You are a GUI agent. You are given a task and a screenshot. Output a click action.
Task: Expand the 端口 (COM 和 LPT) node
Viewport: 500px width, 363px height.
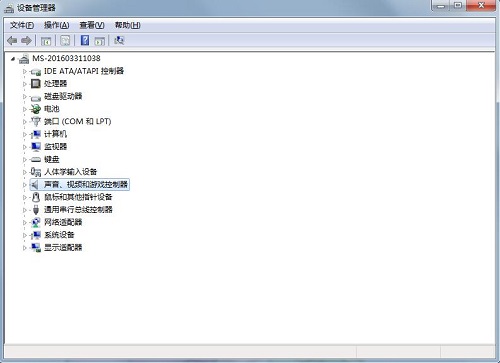tap(25, 122)
